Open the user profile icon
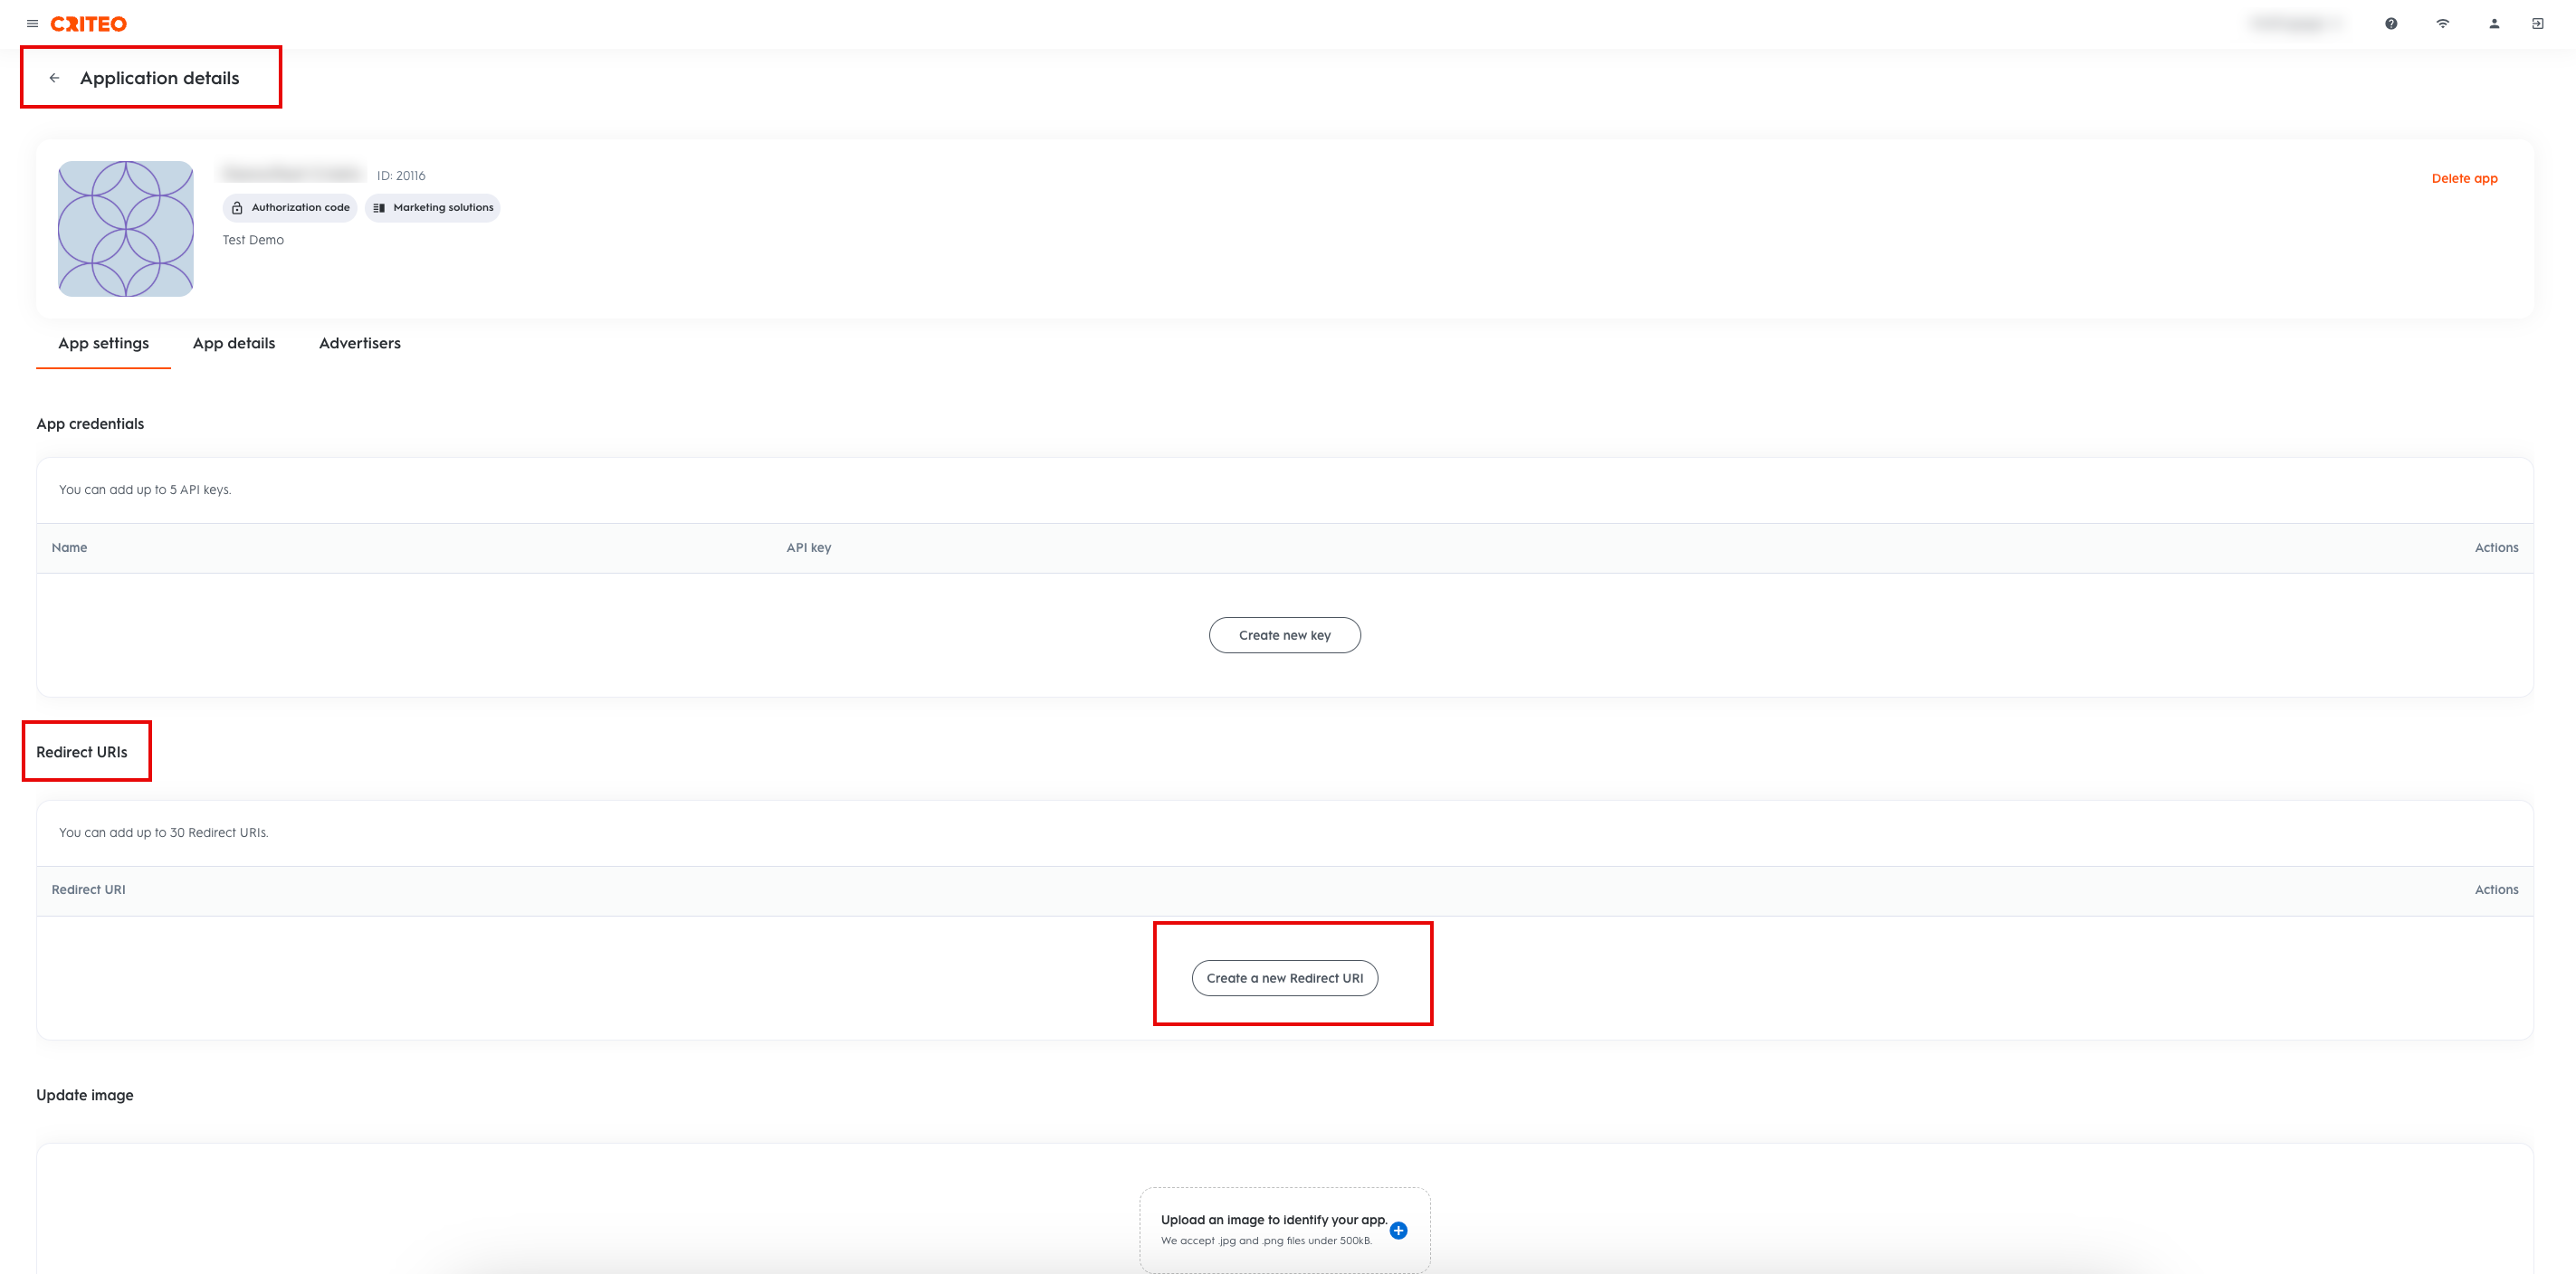This screenshot has height=1274, width=2576. tap(2494, 23)
